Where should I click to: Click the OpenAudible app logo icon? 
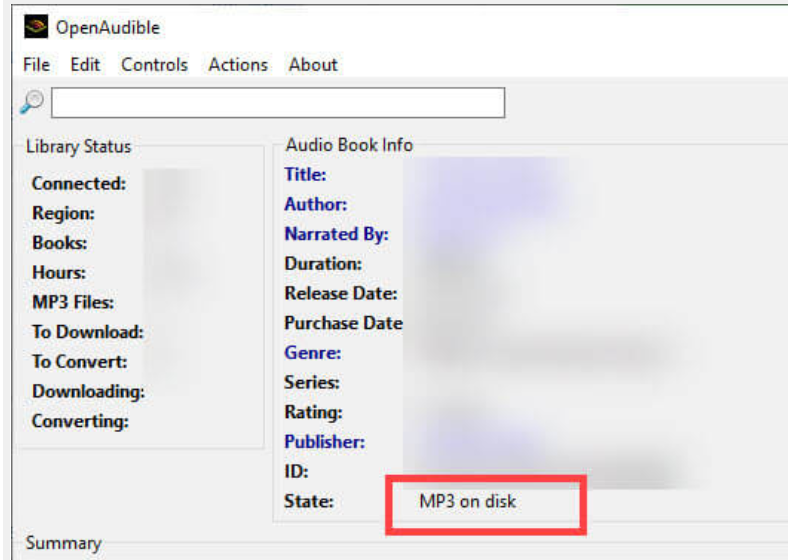[36, 27]
